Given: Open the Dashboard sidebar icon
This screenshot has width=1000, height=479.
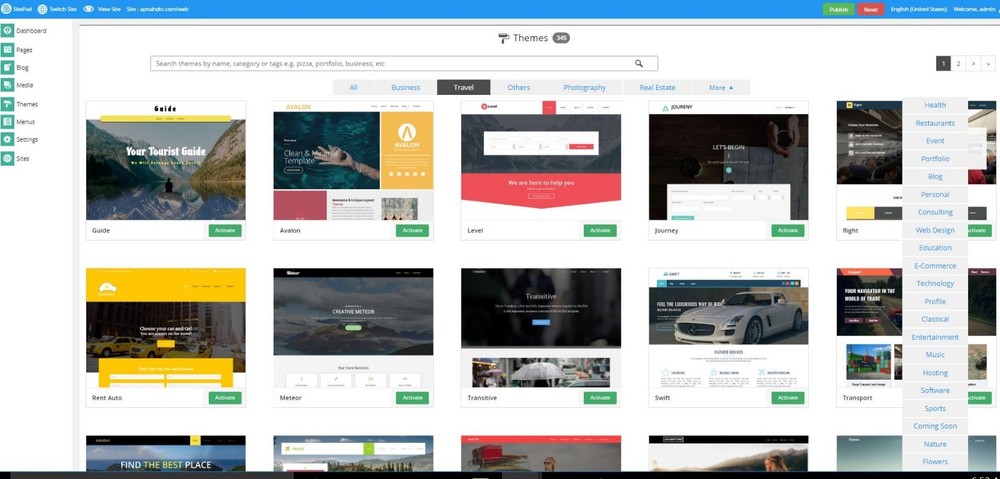Looking at the screenshot, I should coord(7,31).
